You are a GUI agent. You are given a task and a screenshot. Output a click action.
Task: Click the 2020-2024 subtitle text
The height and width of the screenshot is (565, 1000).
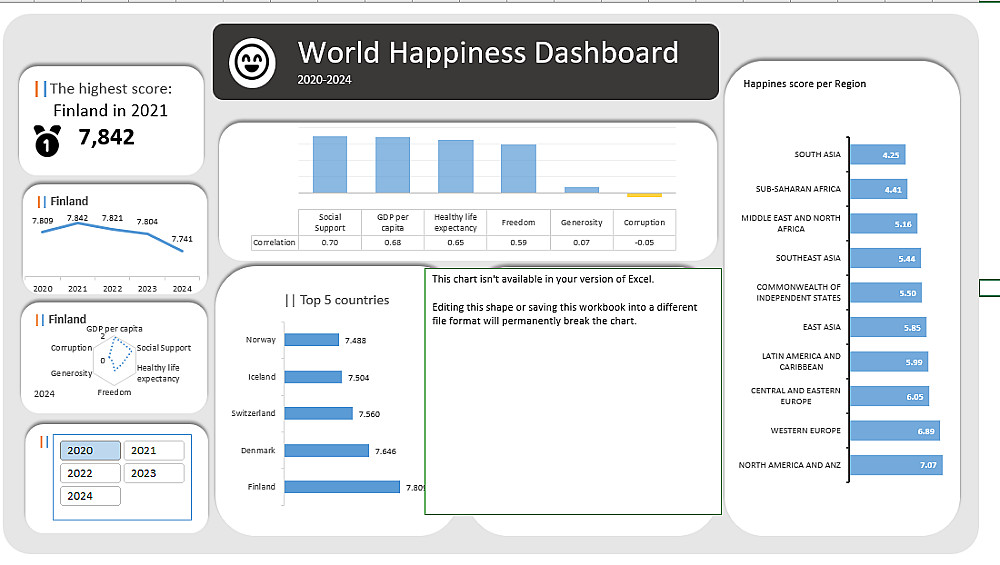click(x=324, y=80)
